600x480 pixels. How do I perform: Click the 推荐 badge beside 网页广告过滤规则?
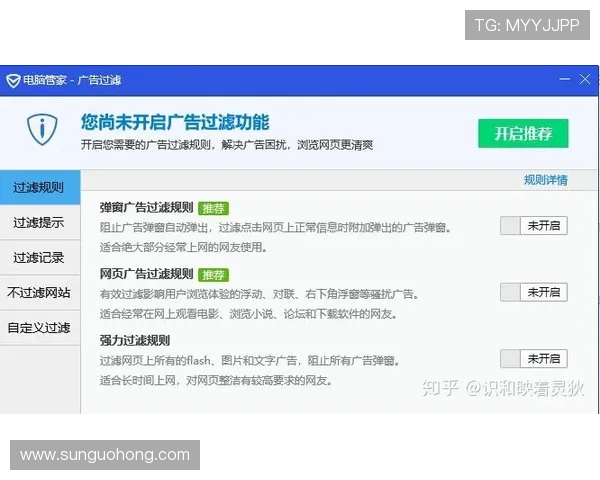[214, 275]
